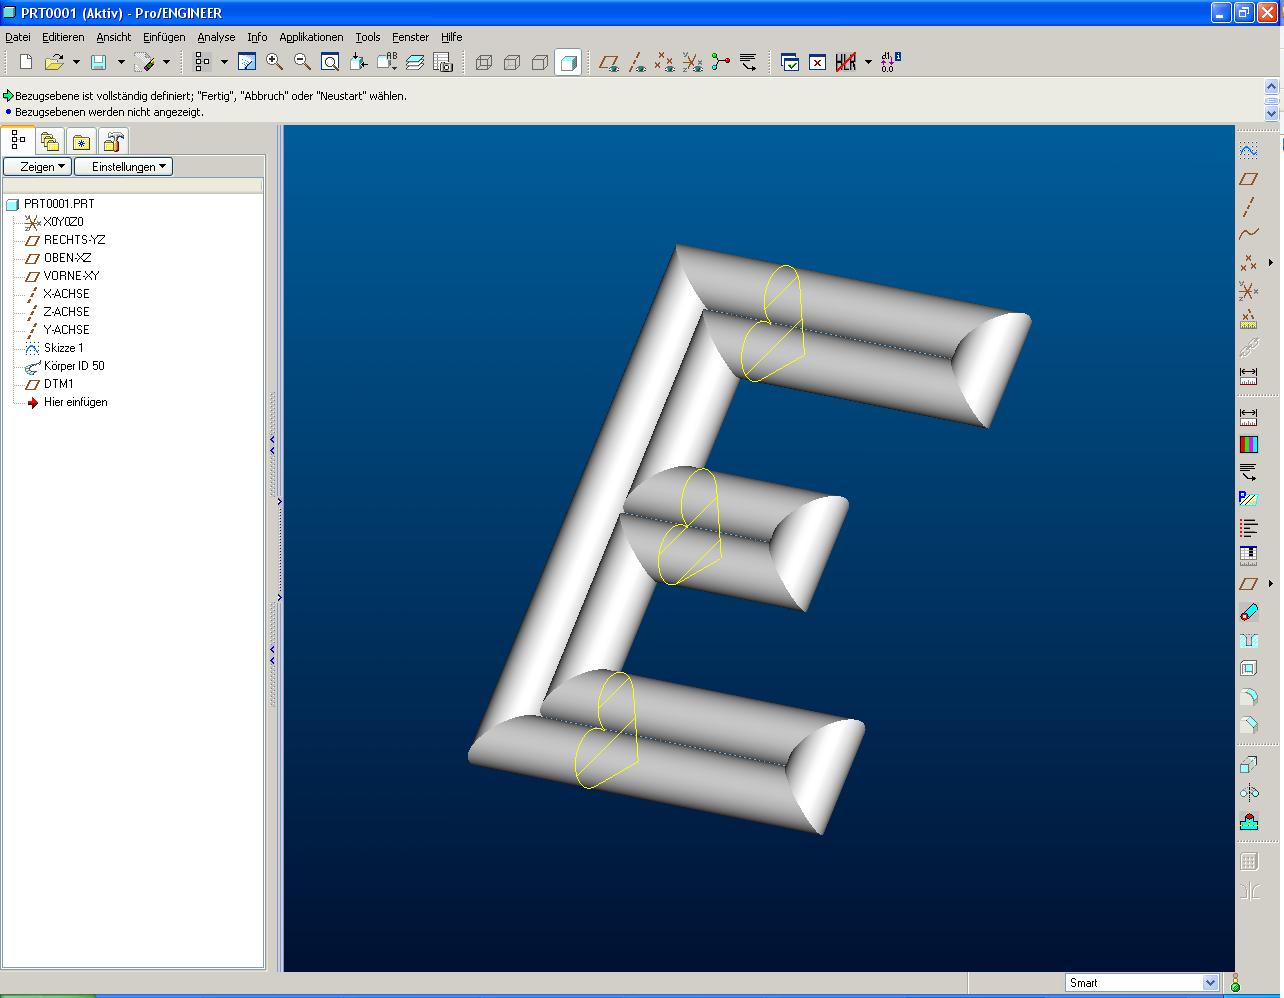1284x998 pixels.
Task: Save the part with the floppy disk icon
Action: pyautogui.click(x=99, y=62)
